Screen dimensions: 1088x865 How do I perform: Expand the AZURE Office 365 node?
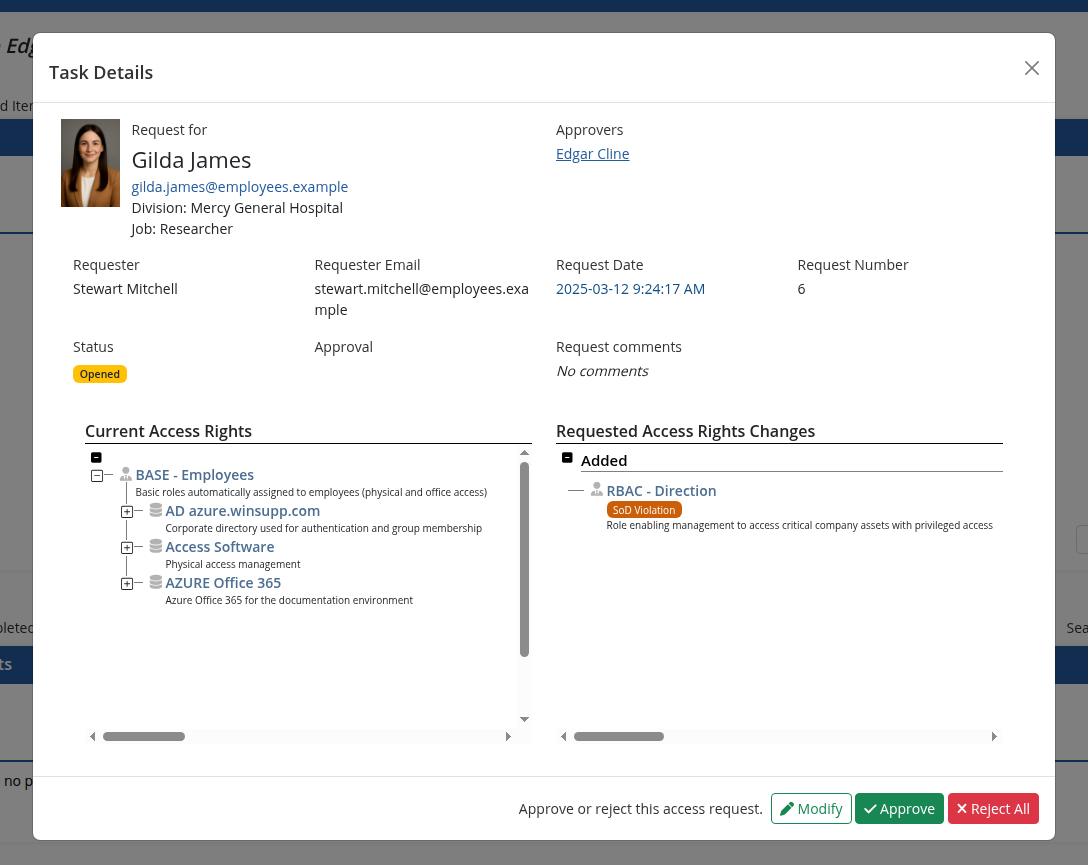127,584
